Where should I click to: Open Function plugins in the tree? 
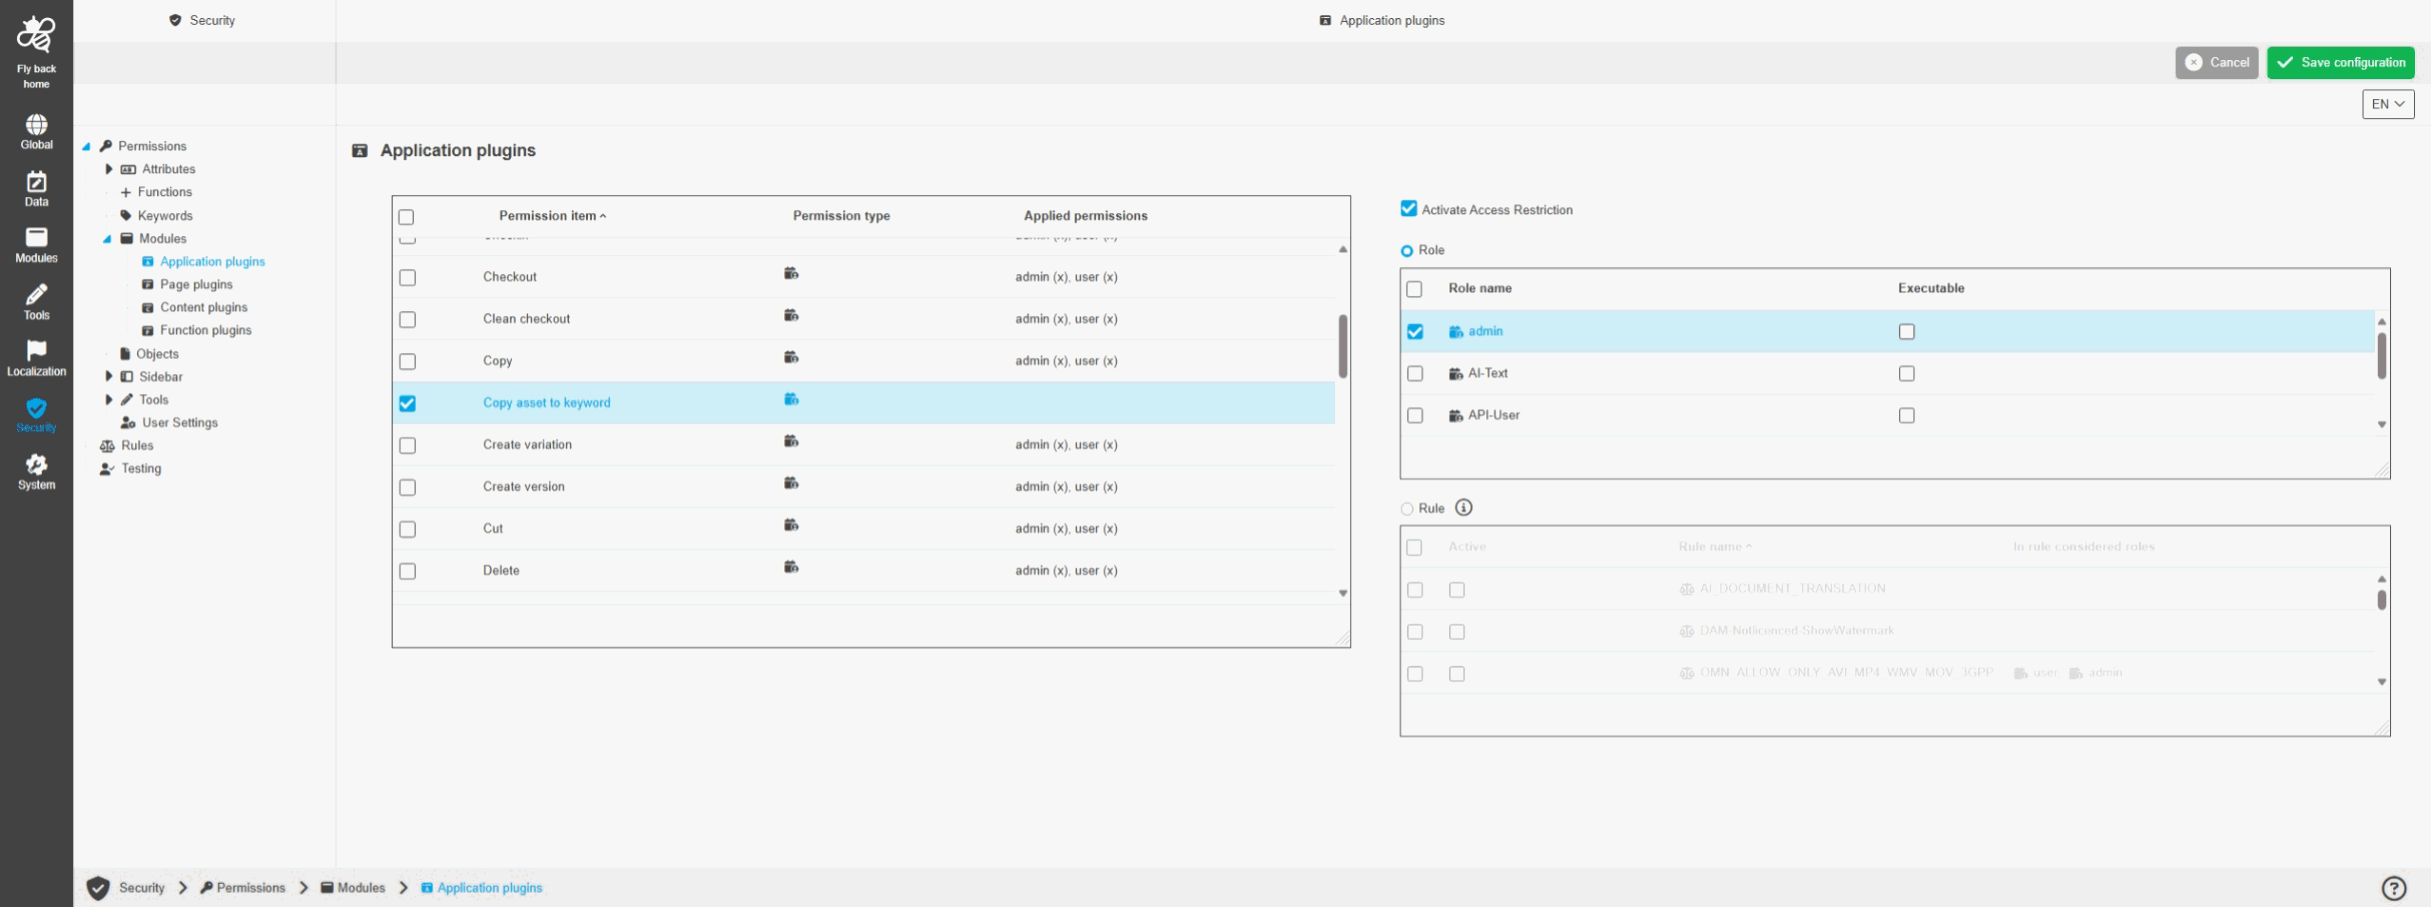click(x=205, y=331)
